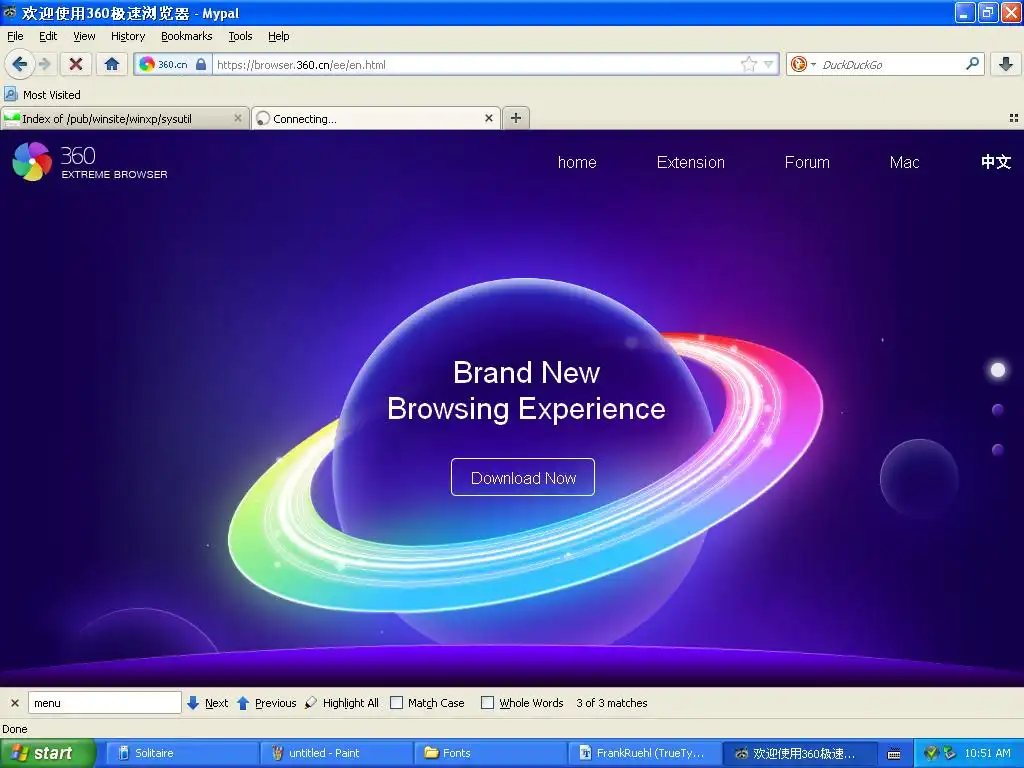The image size is (1024, 768).
Task: Open the home page via house icon
Action: tap(112, 64)
